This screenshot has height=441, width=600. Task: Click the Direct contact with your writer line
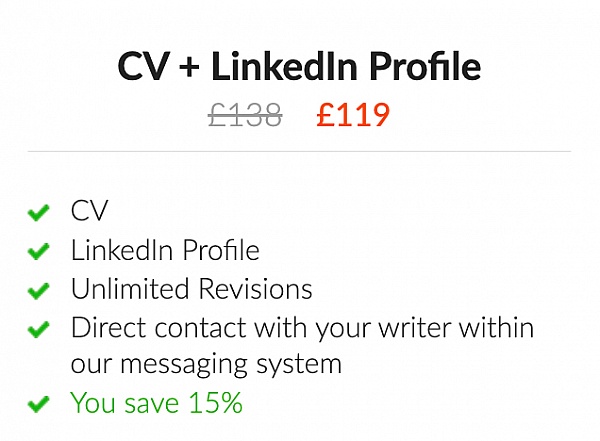point(302,328)
